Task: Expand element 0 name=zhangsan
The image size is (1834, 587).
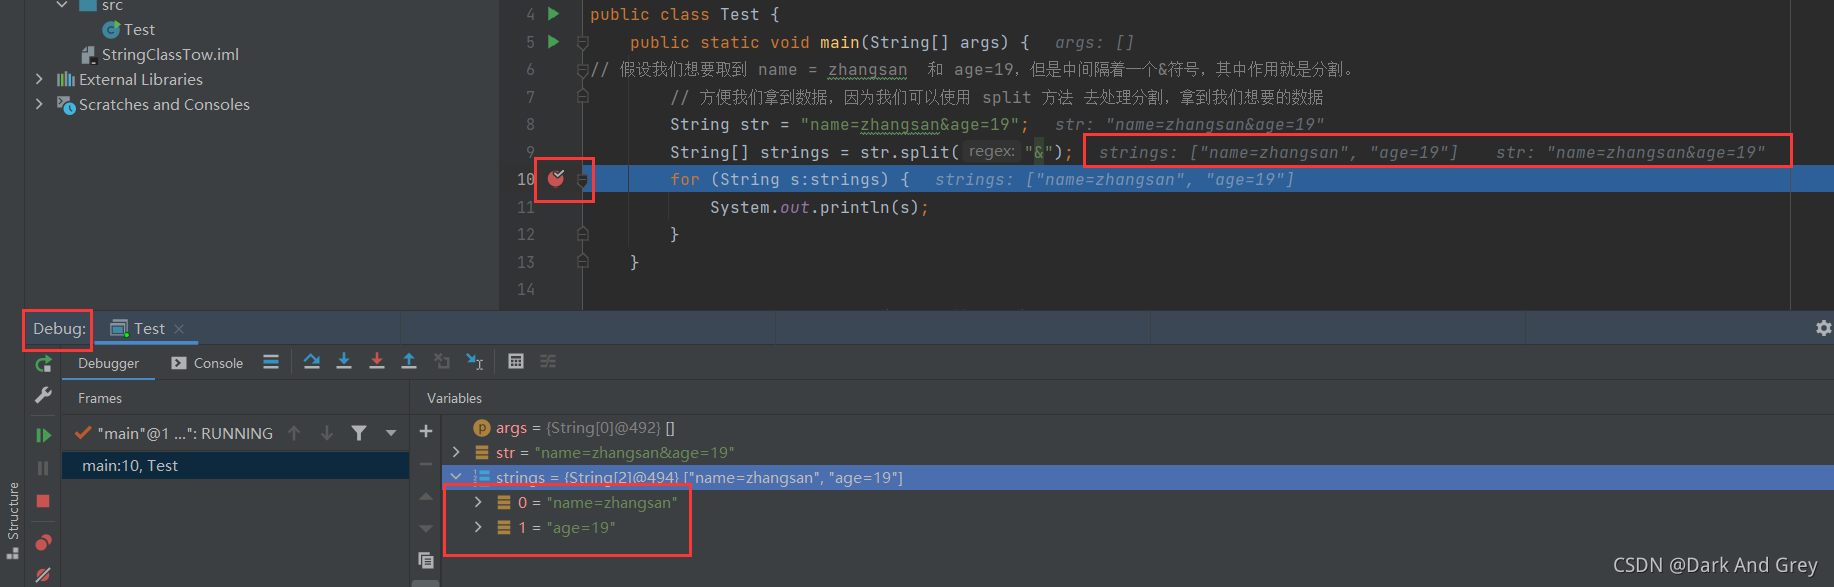Action: pyautogui.click(x=478, y=502)
